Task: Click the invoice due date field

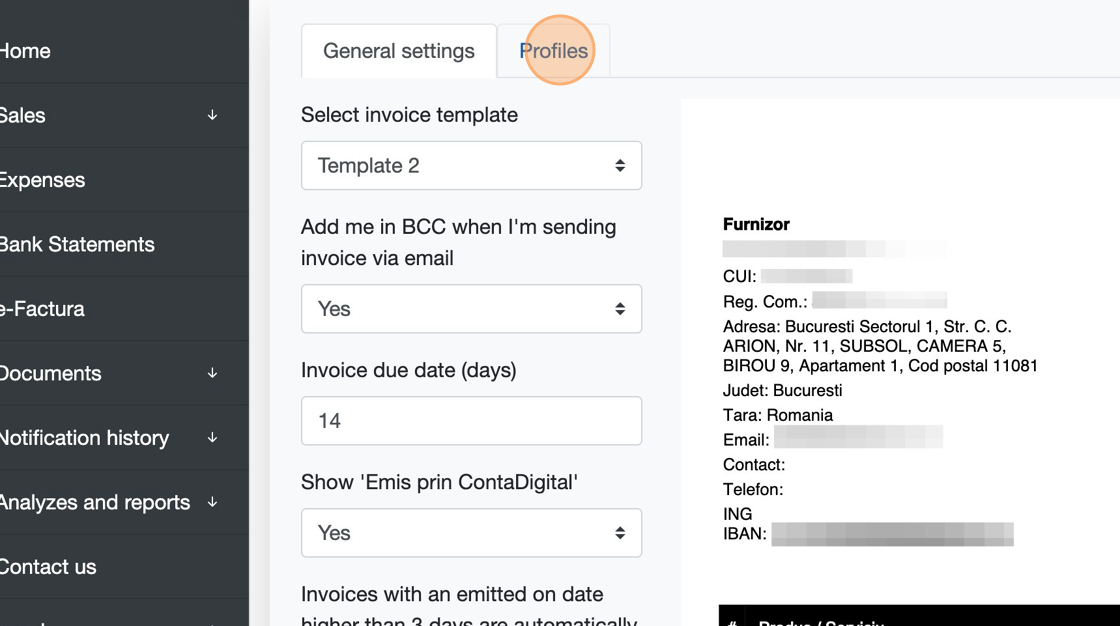Action: [x=471, y=421]
